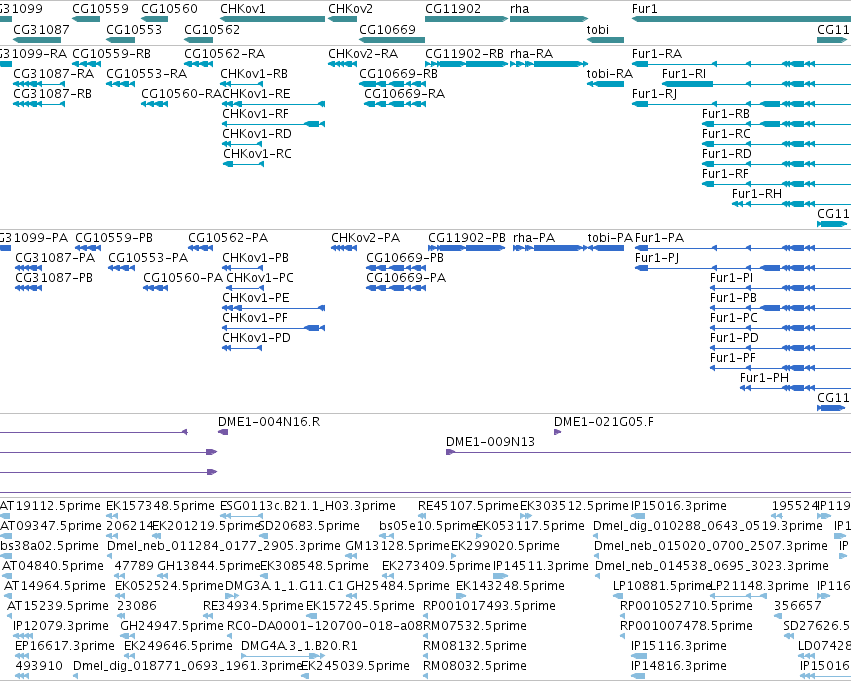Viewport: 851px width, 681px height.
Task: Select transcript Fur1-RB
Action: pyautogui.click(x=726, y=114)
